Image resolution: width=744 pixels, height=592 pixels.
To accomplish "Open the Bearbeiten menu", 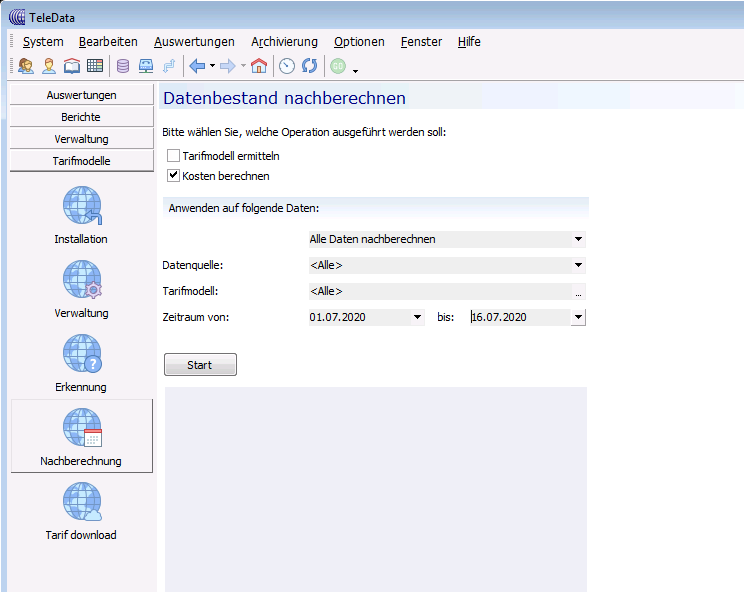I will coord(108,42).
